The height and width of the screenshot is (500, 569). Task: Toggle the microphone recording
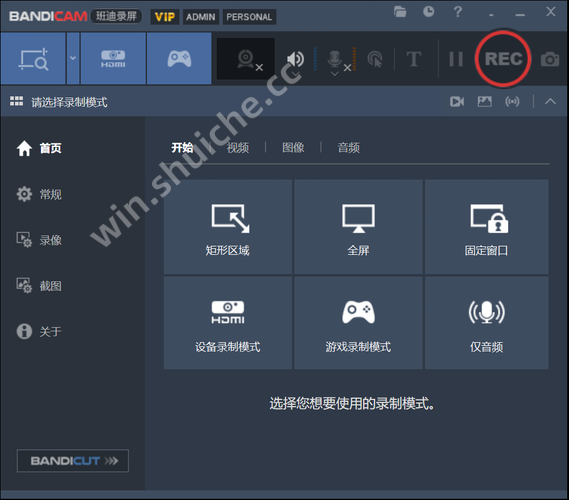coord(335,59)
